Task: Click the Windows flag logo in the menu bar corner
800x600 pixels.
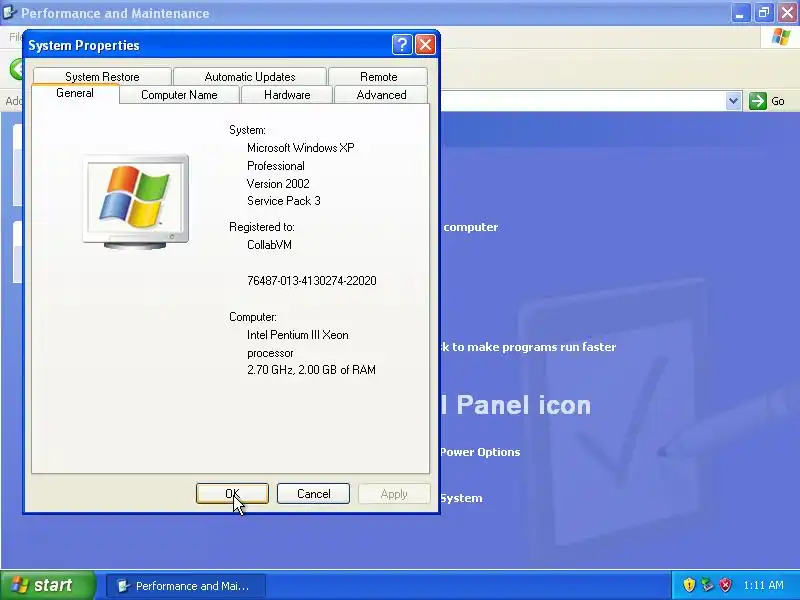Action: point(781,37)
